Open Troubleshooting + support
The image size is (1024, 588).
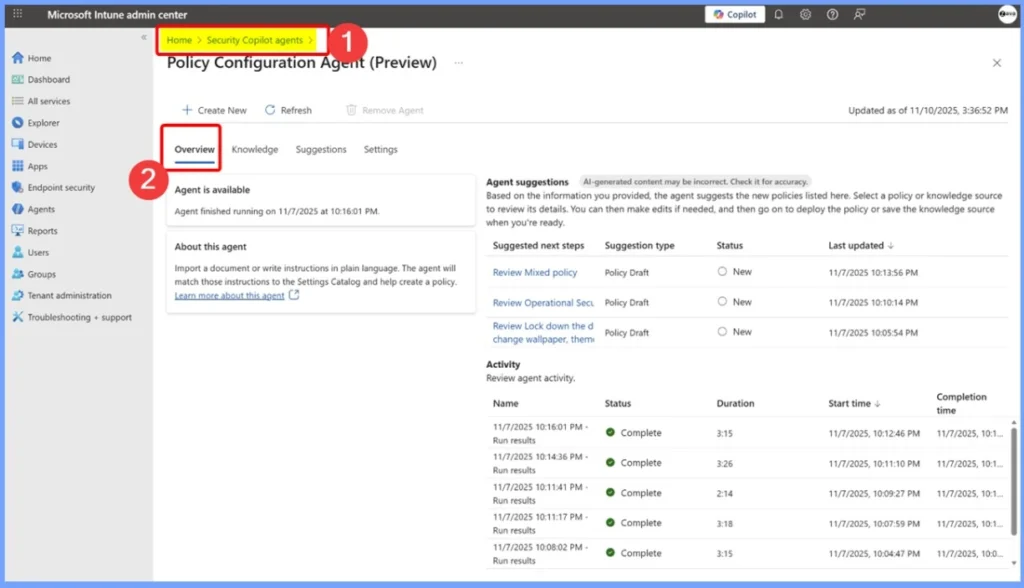click(74, 317)
